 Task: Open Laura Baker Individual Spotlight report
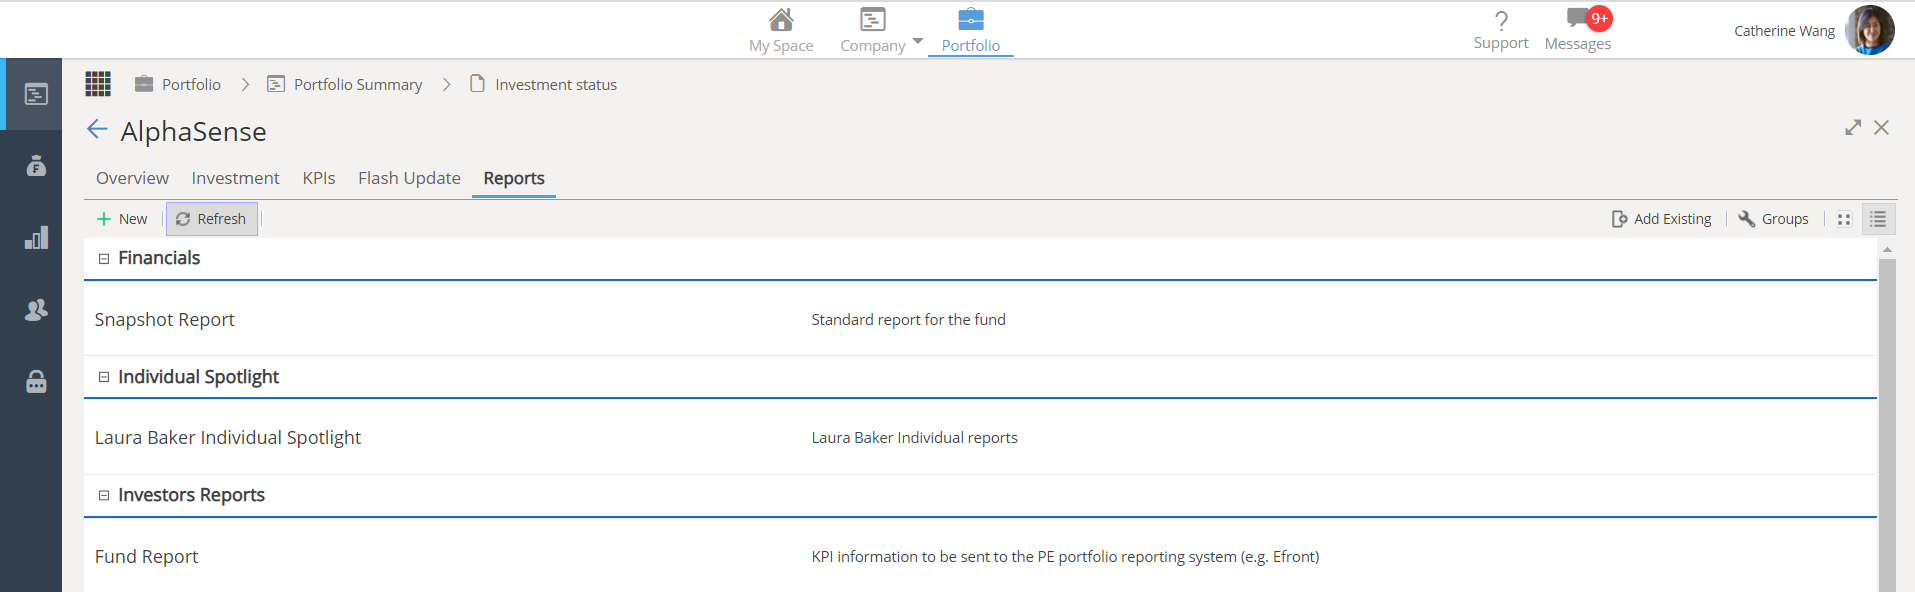[228, 438]
